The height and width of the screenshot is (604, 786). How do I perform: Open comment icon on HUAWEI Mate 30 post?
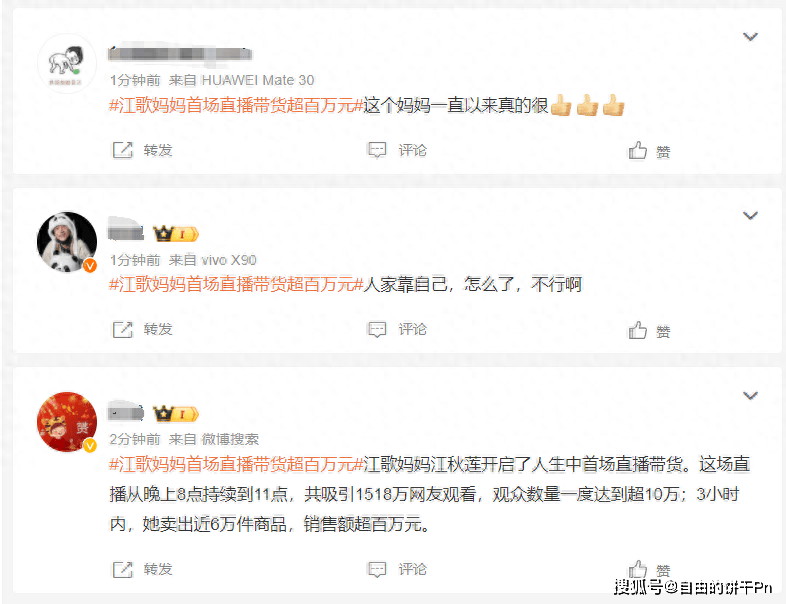(377, 150)
